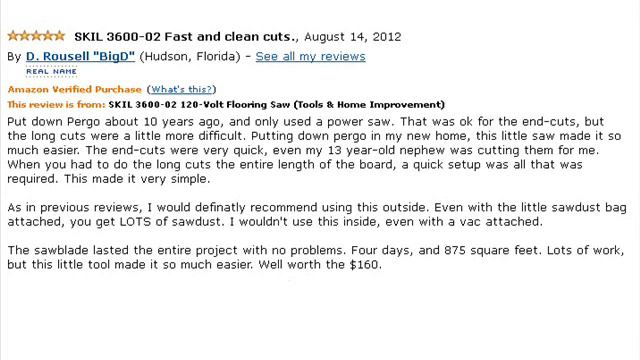Open the See all my reviews link
Image resolution: width=640 pixels, height=360 pixels.
pos(310,56)
